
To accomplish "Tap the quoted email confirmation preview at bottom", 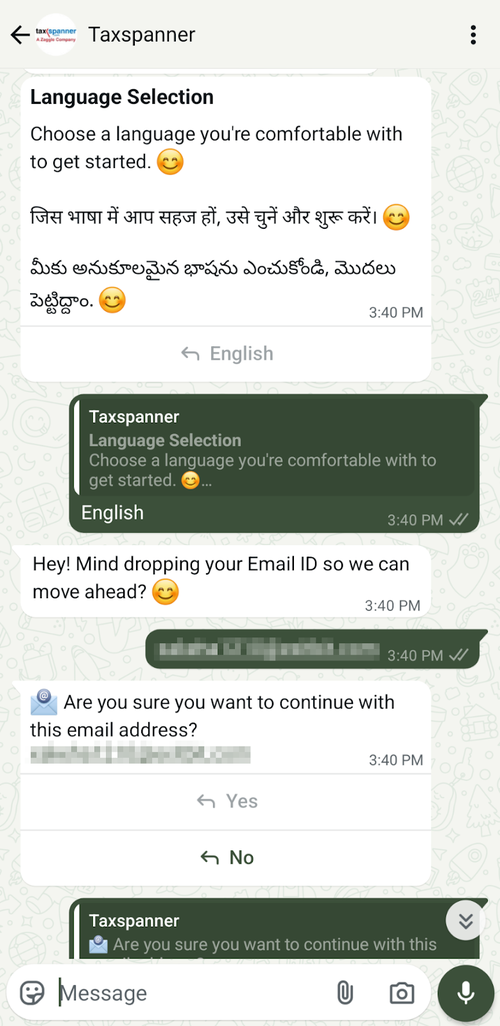I will point(274,930).
